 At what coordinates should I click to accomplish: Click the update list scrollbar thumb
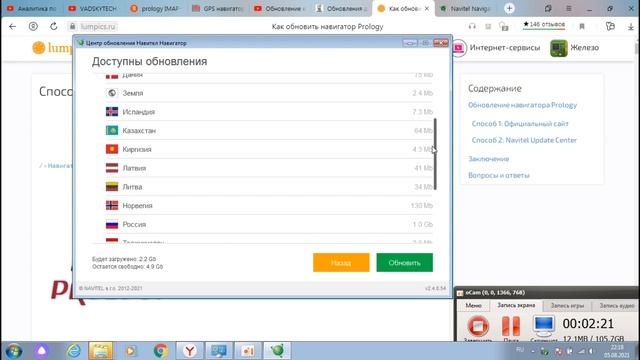[x=435, y=154]
